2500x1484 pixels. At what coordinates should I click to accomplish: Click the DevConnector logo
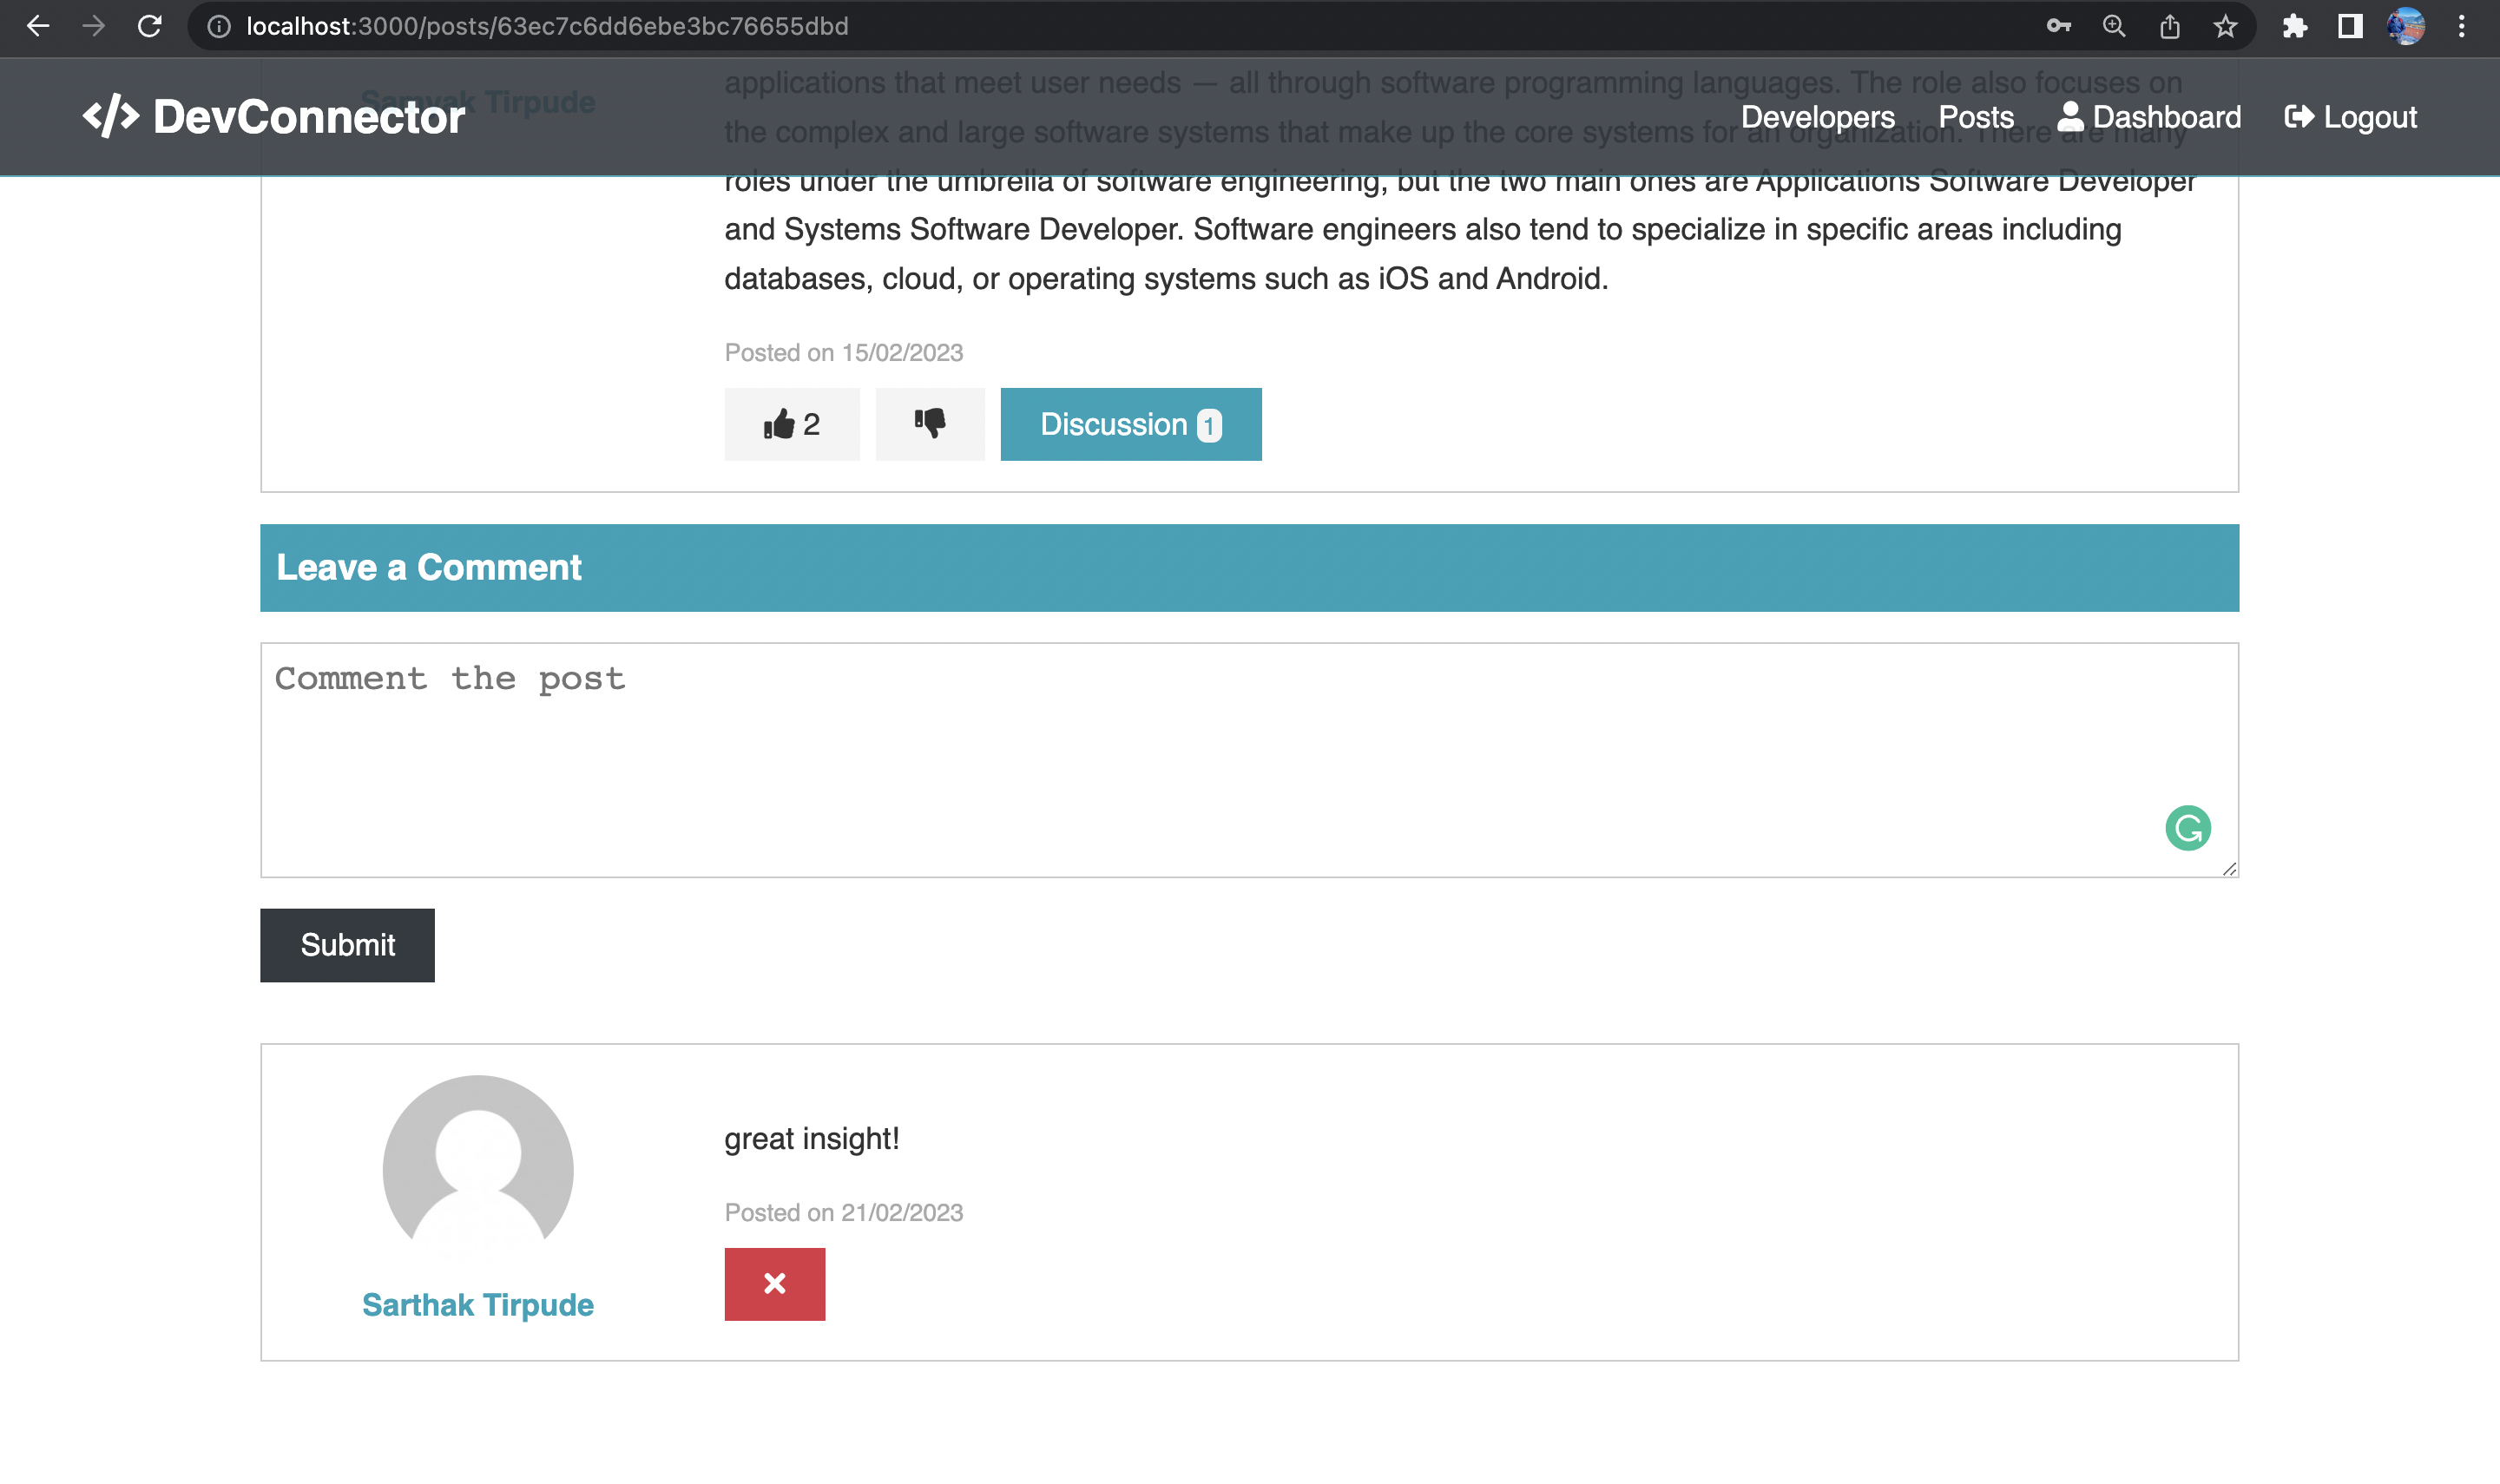click(x=274, y=117)
